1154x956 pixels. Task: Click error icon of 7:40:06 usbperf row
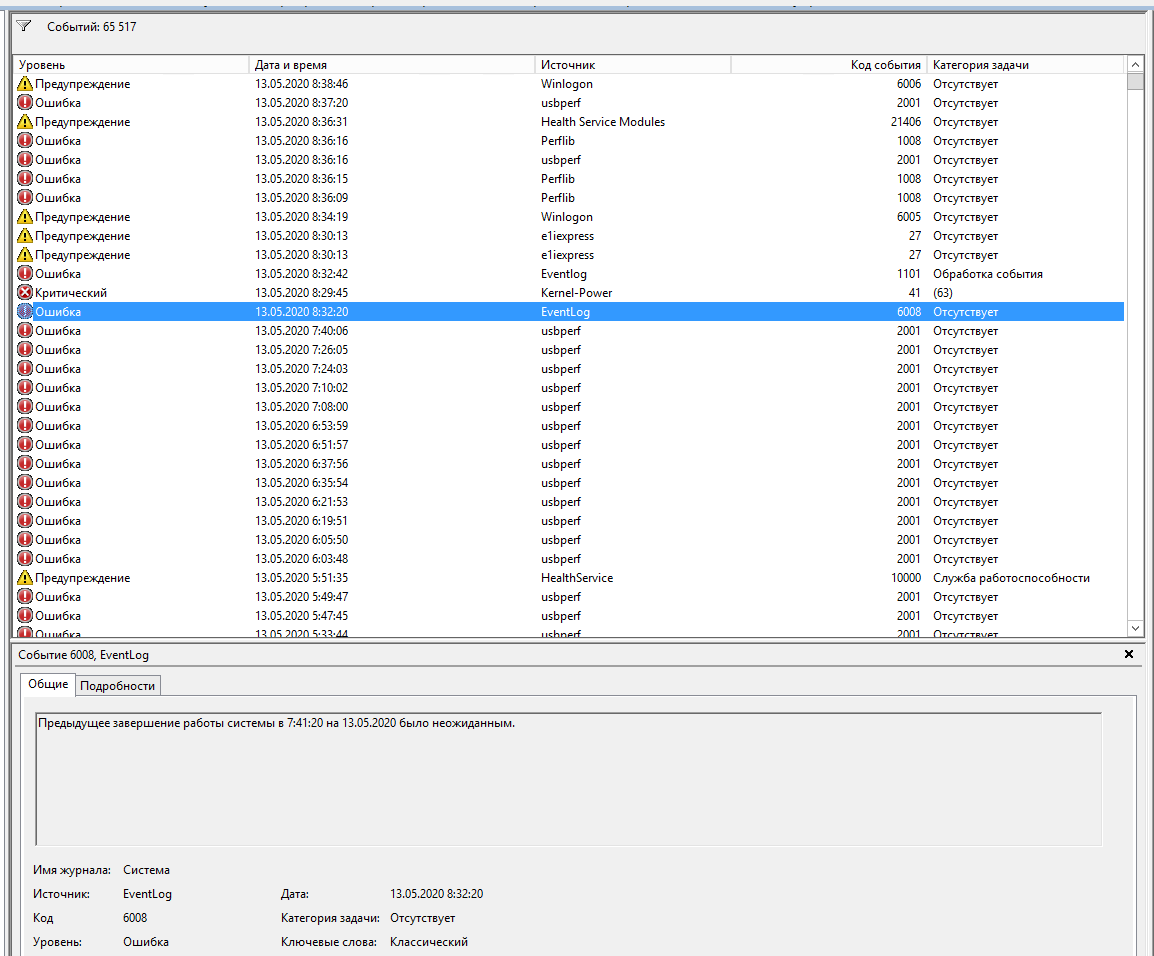point(25,331)
